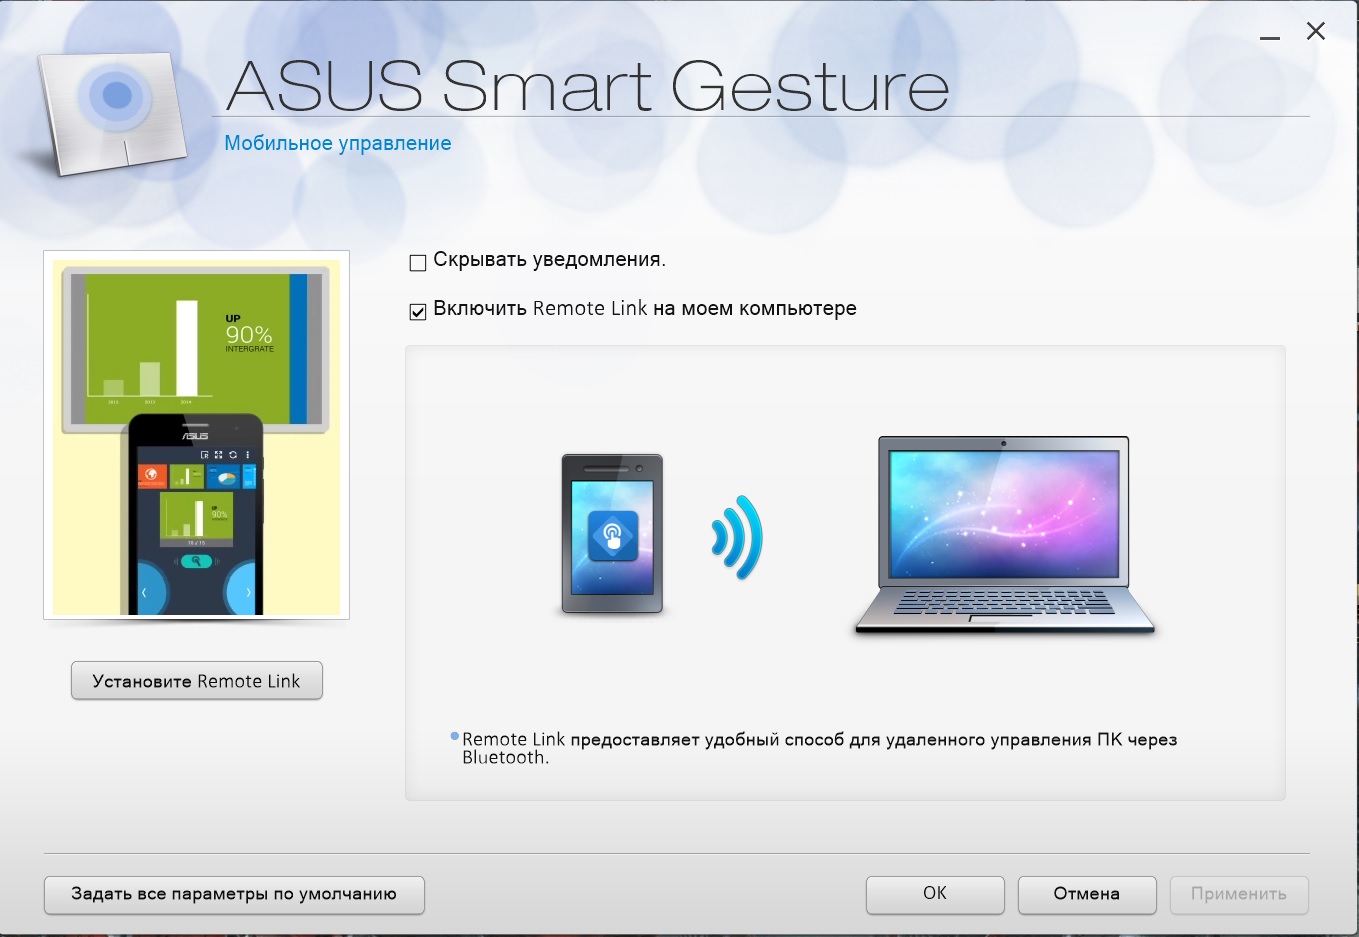Close the ASUS Smart Gesture window
This screenshot has height=937, width=1359.
(x=1316, y=31)
